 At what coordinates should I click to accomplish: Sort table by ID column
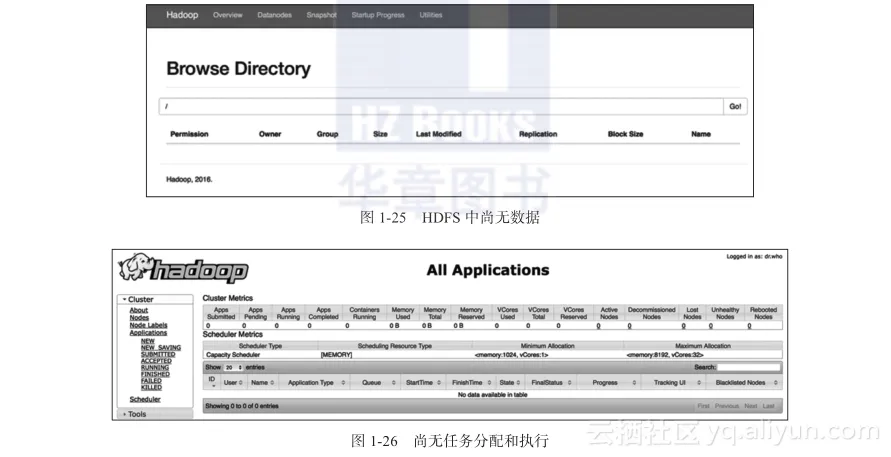point(212,382)
